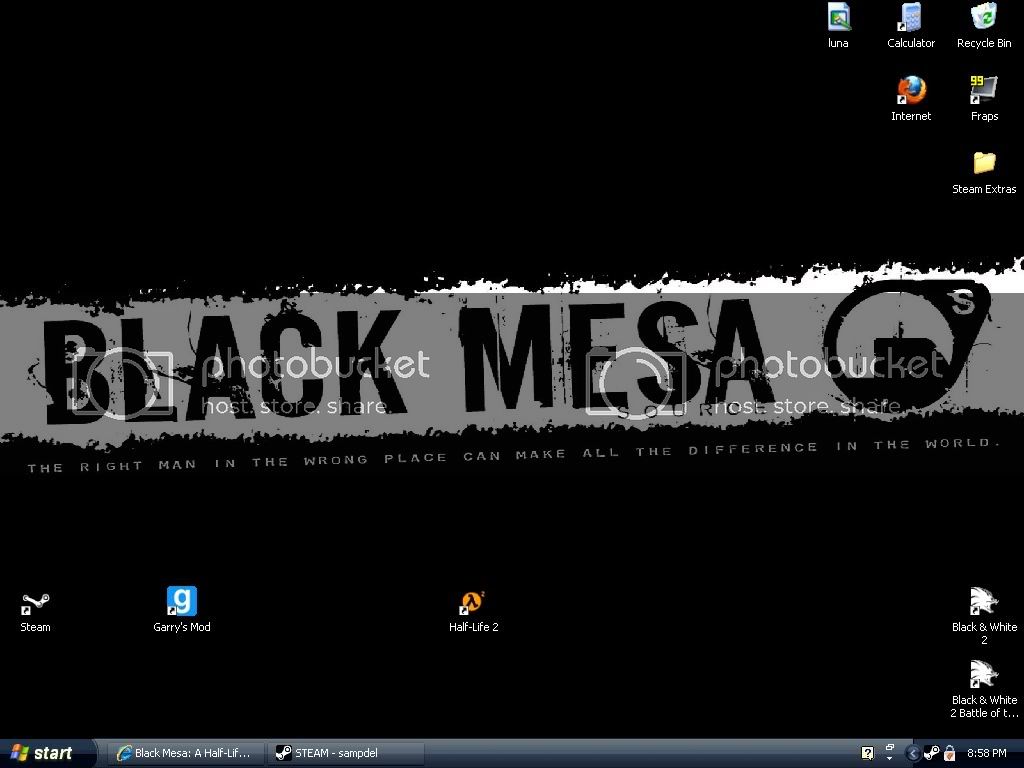Switch to the STEAM - sampdel window

pos(345,753)
